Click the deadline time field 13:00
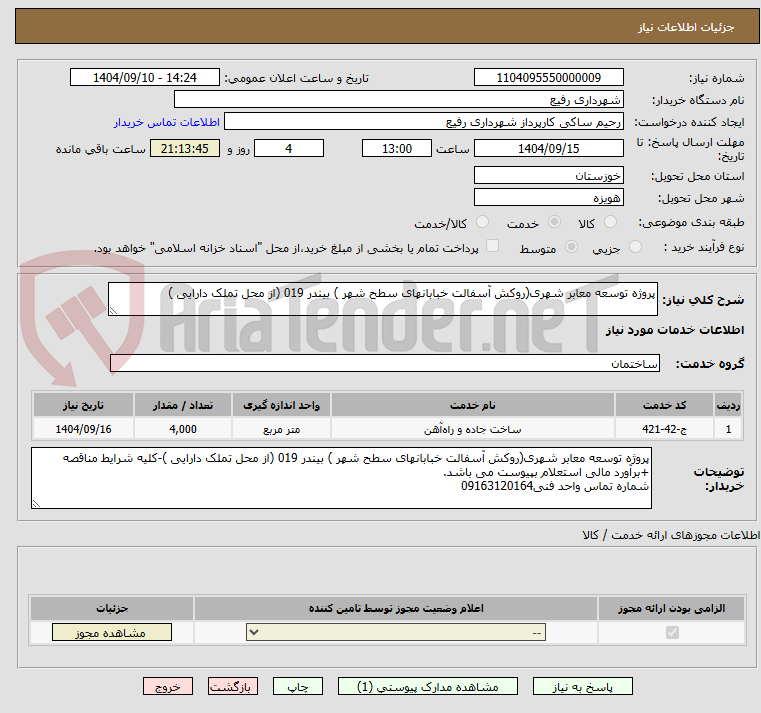This screenshot has height=713, width=761. tap(397, 149)
